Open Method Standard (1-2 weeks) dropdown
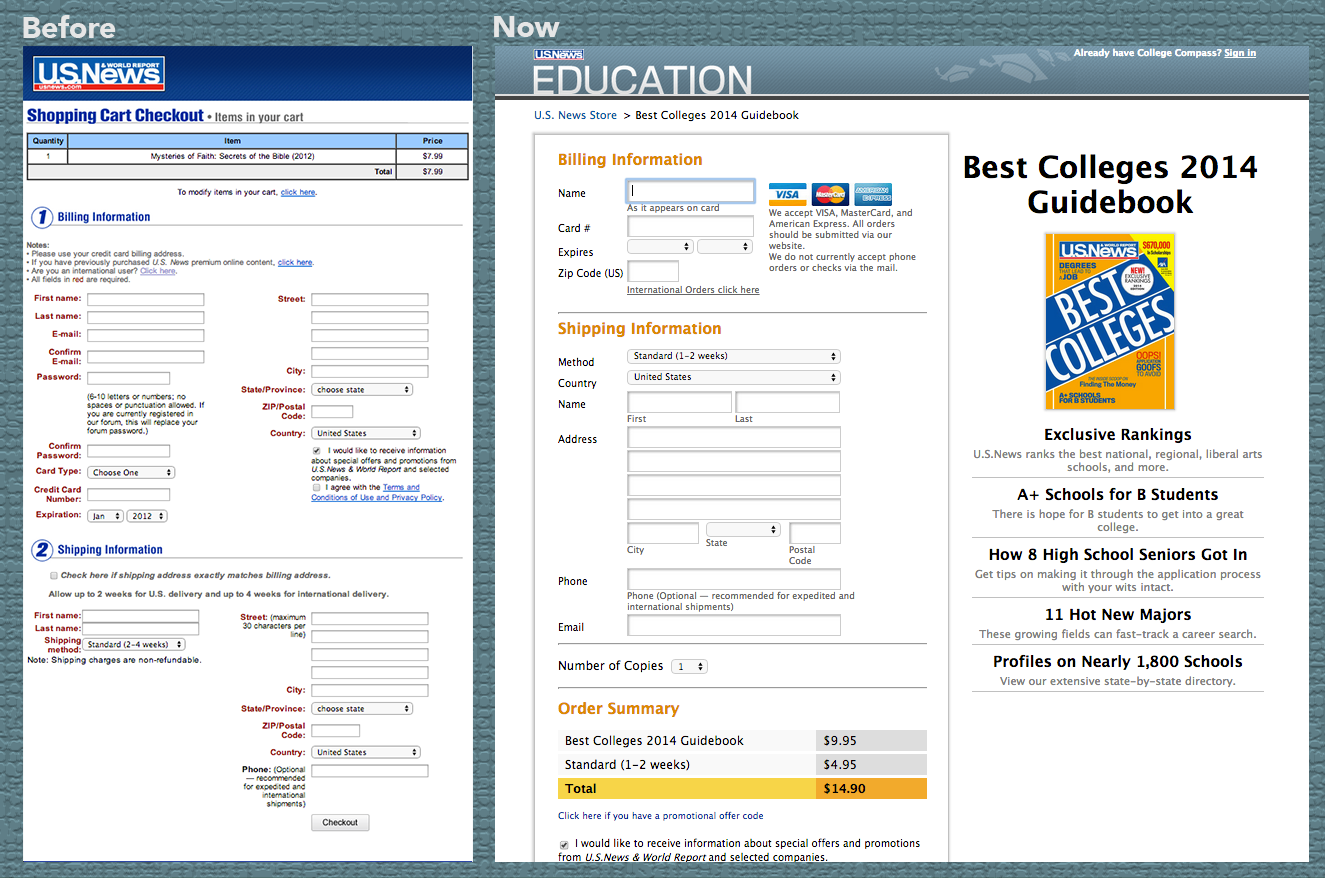 click(734, 356)
